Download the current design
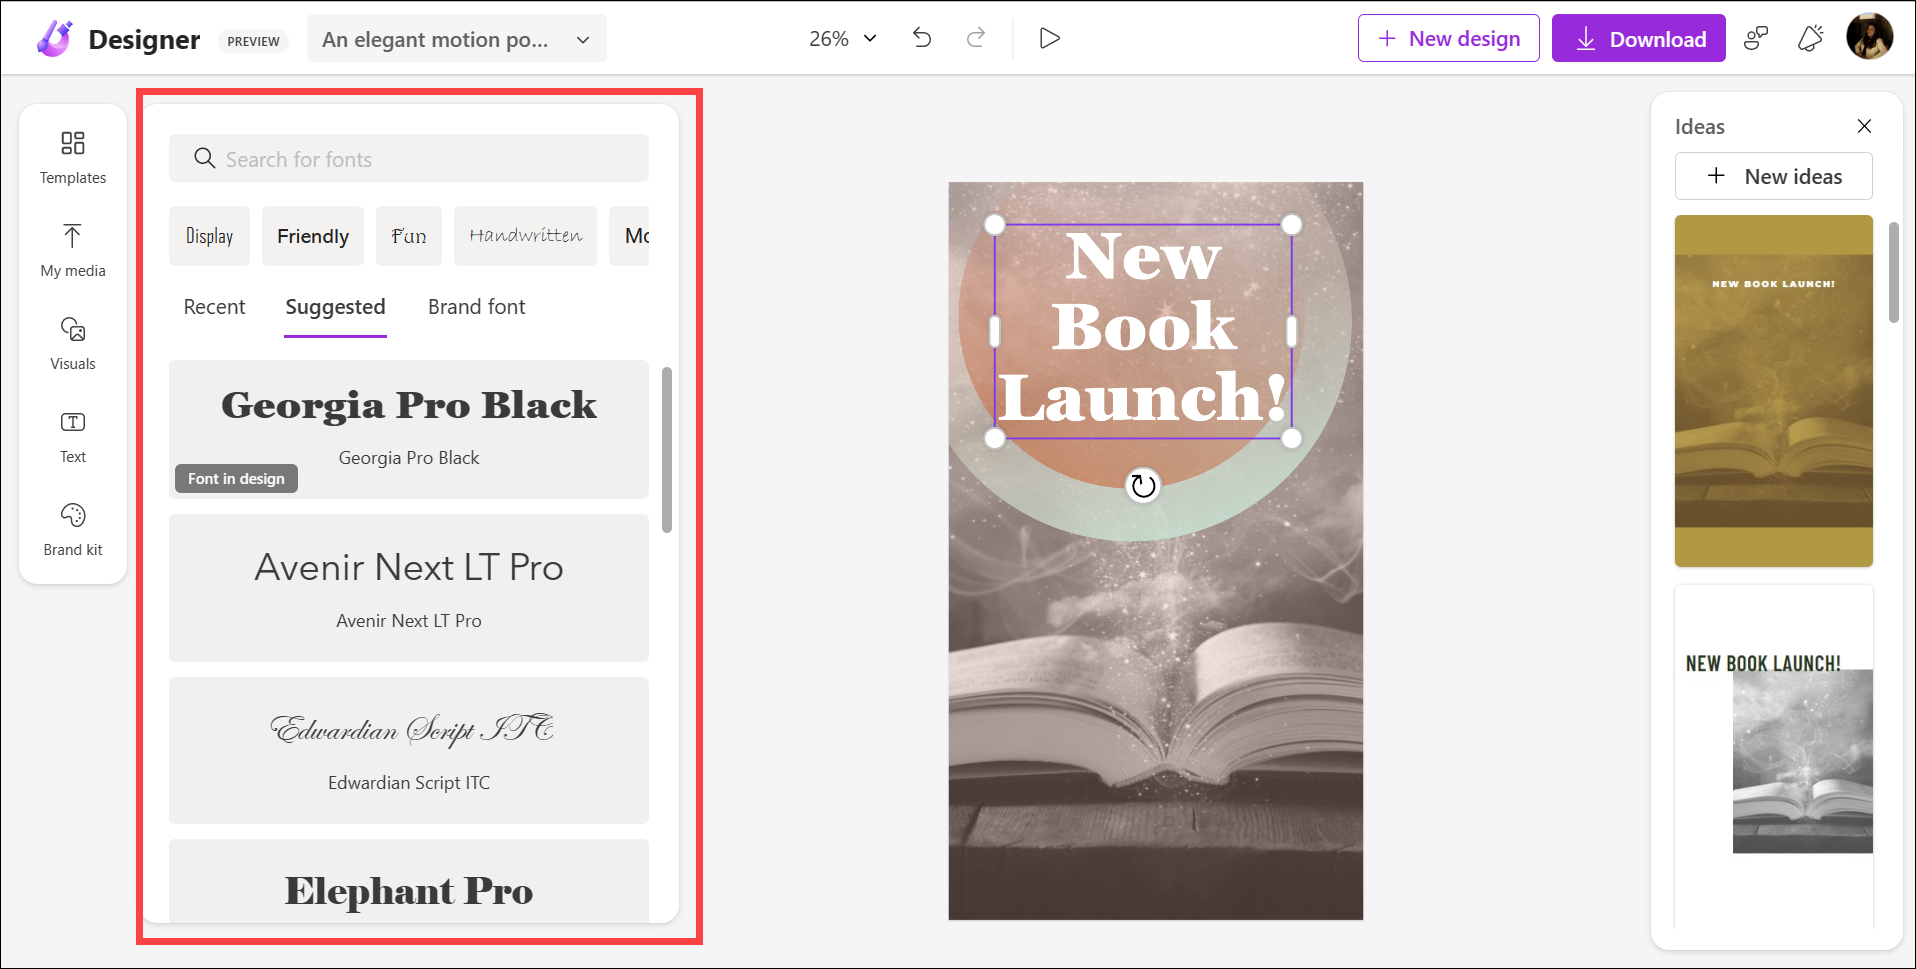Screen dimensions: 1916x969 point(1638,38)
